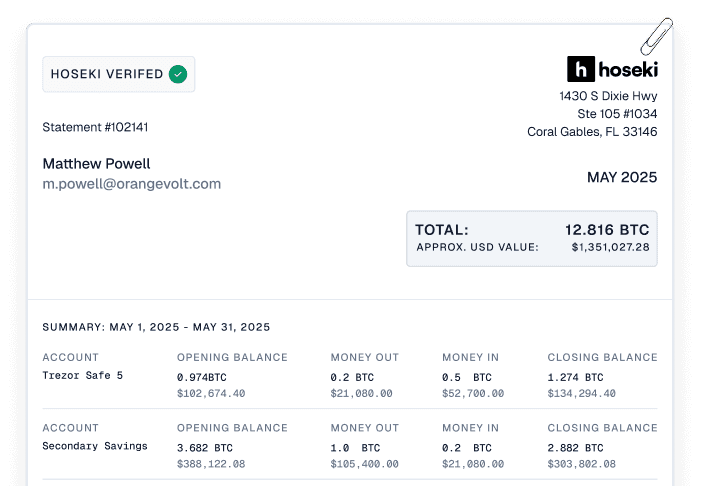Click the Hoseki Verified badge
This screenshot has height=486, width=703.
pos(118,74)
